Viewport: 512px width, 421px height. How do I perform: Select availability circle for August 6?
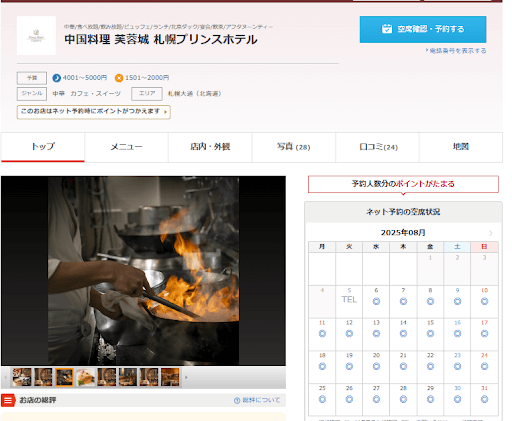click(x=376, y=301)
